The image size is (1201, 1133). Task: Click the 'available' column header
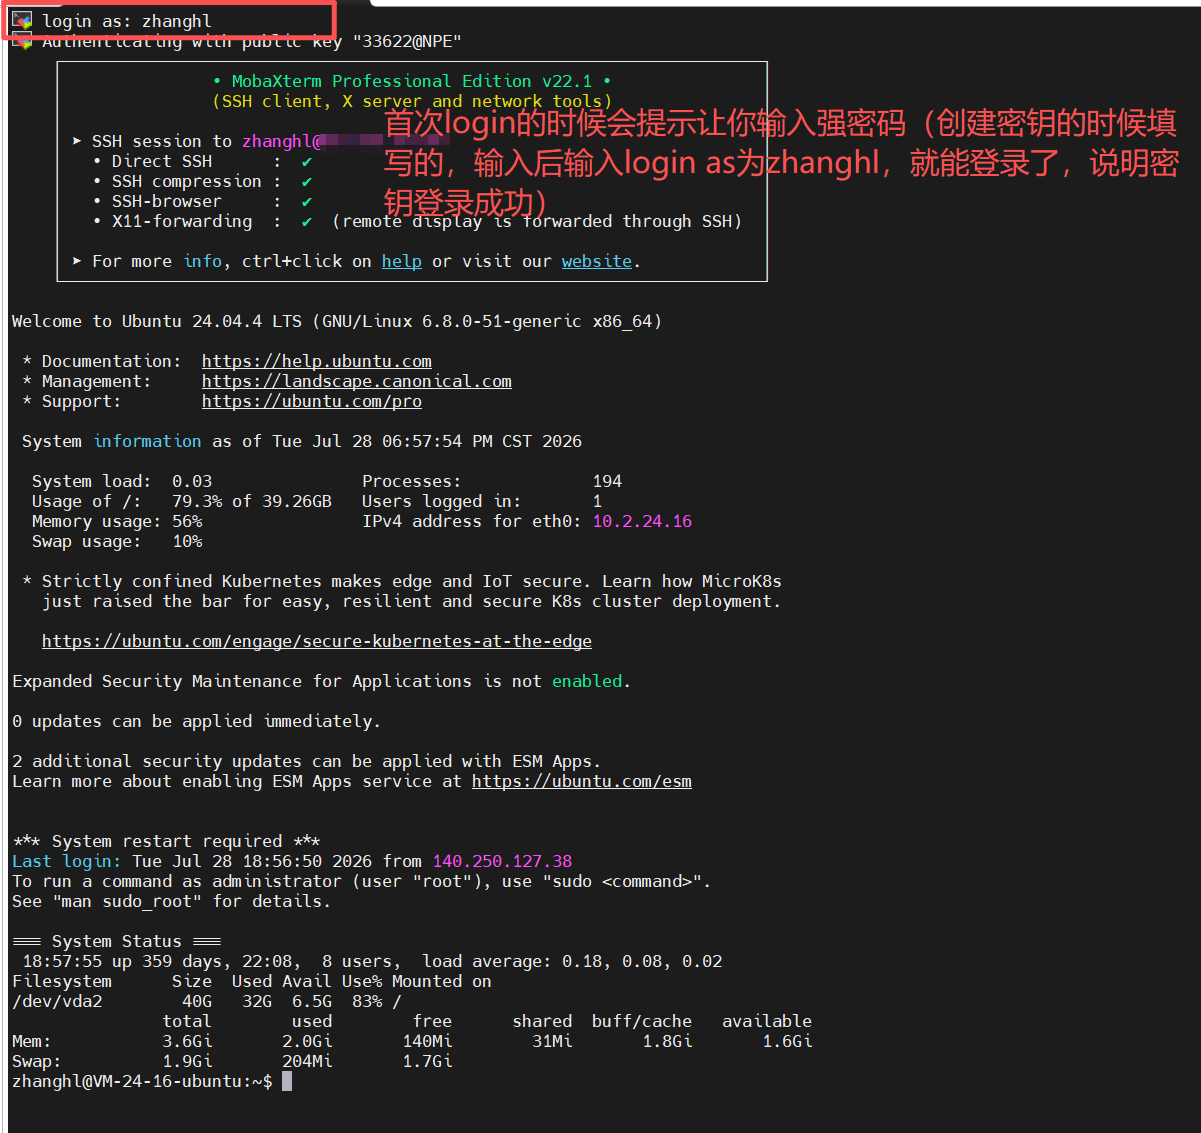point(767,1021)
